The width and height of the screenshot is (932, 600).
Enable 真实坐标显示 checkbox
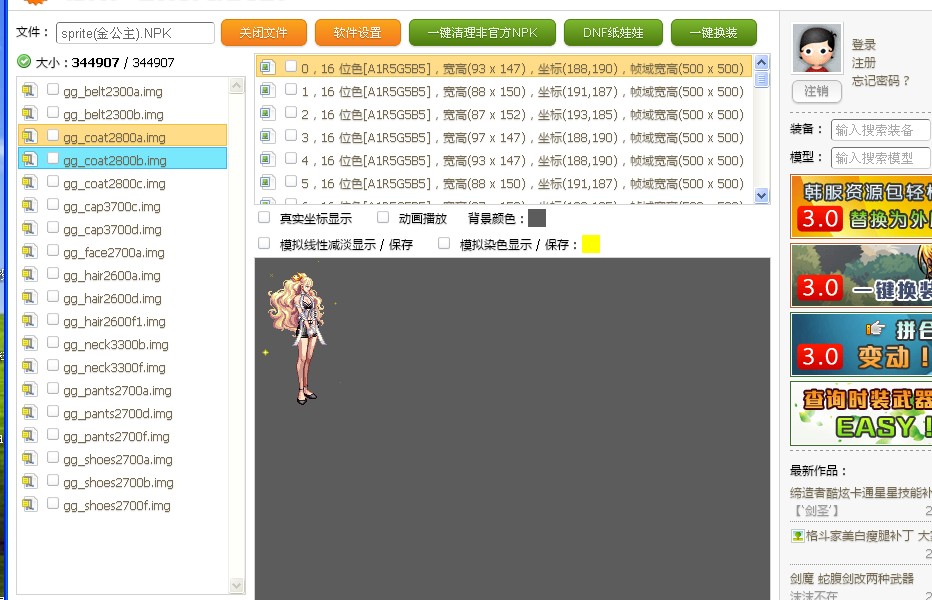click(x=264, y=217)
